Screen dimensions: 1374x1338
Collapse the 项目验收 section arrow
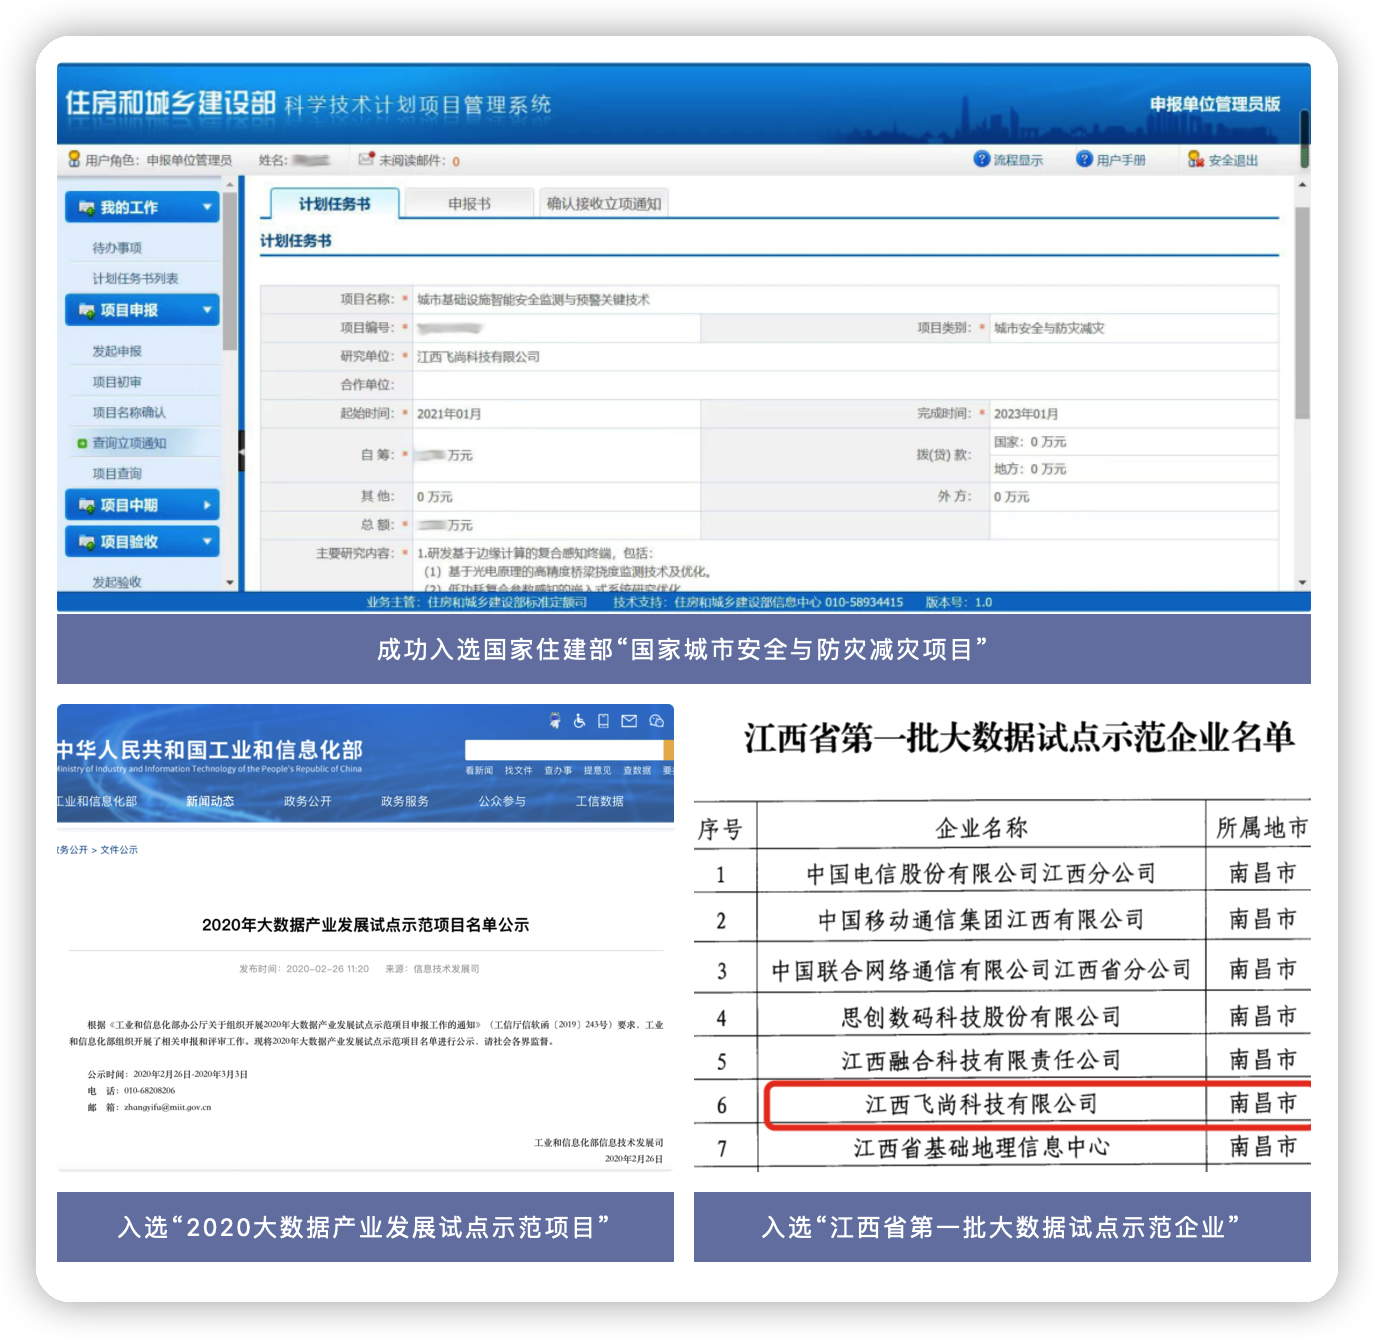(207, 542)
